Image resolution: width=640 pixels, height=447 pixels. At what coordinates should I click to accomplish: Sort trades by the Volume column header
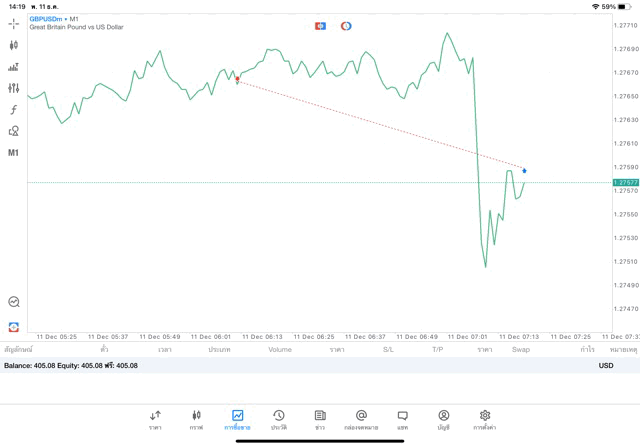[280, 350]
